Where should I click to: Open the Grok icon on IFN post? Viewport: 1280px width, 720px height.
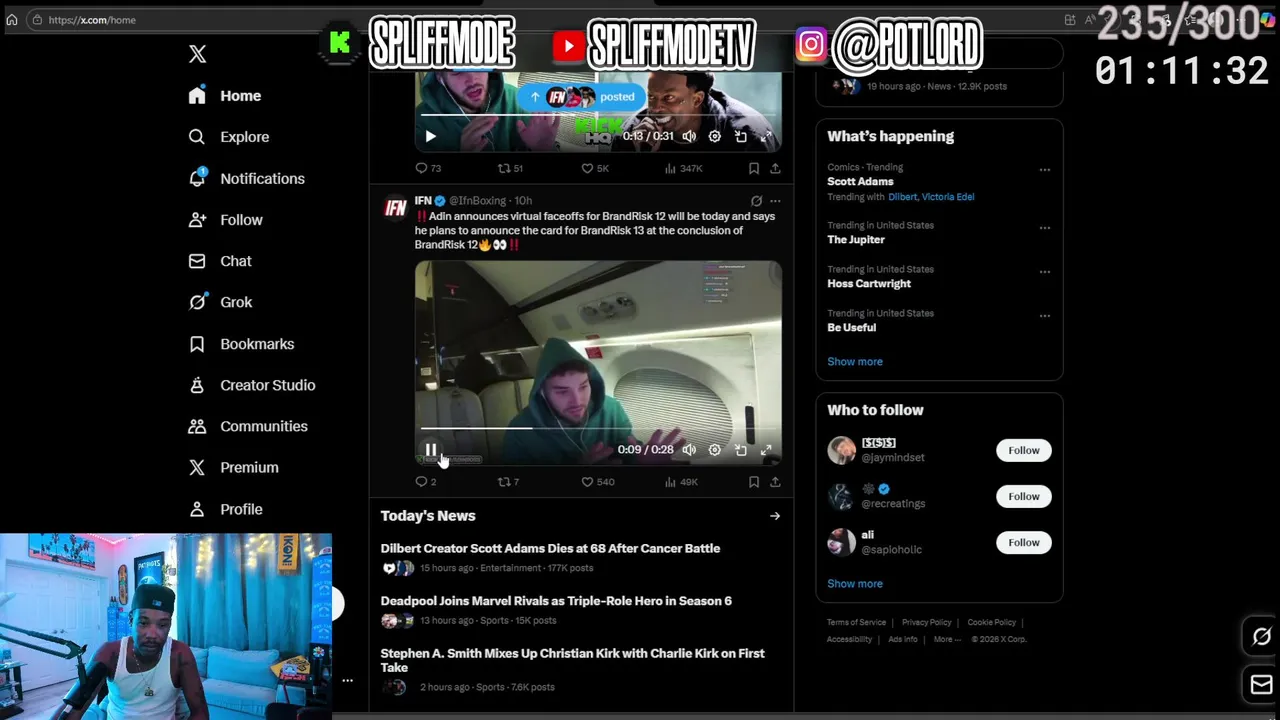(x=756, y=201)
